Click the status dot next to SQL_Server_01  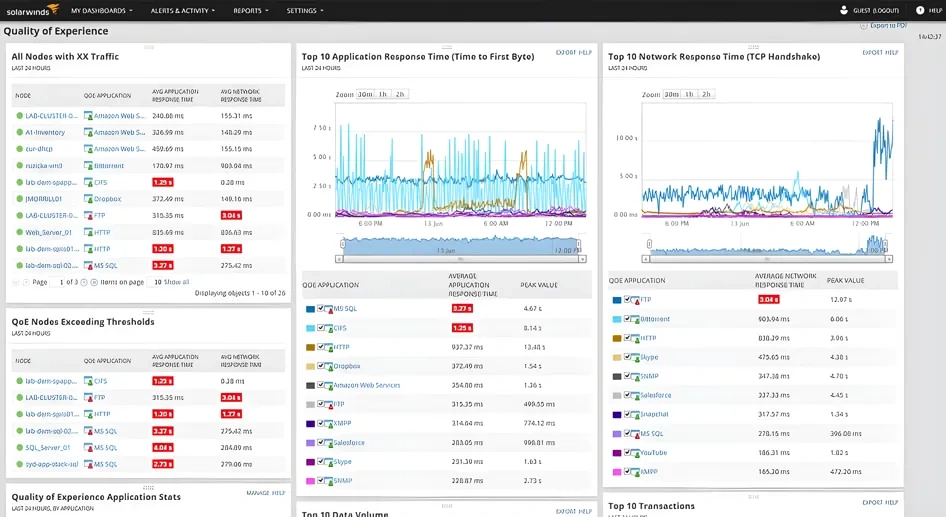pyautogui.click(x=19, y=448)
